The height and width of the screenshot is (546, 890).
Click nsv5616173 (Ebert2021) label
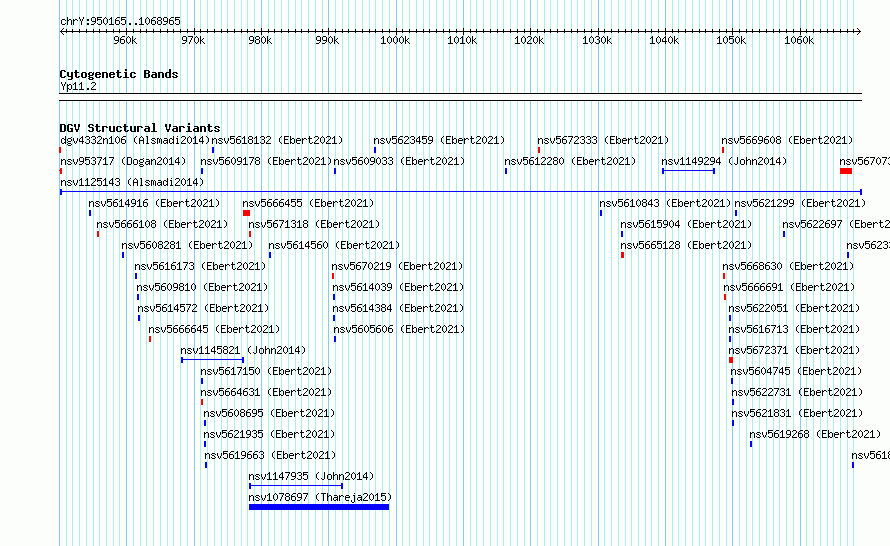point(200,266)
